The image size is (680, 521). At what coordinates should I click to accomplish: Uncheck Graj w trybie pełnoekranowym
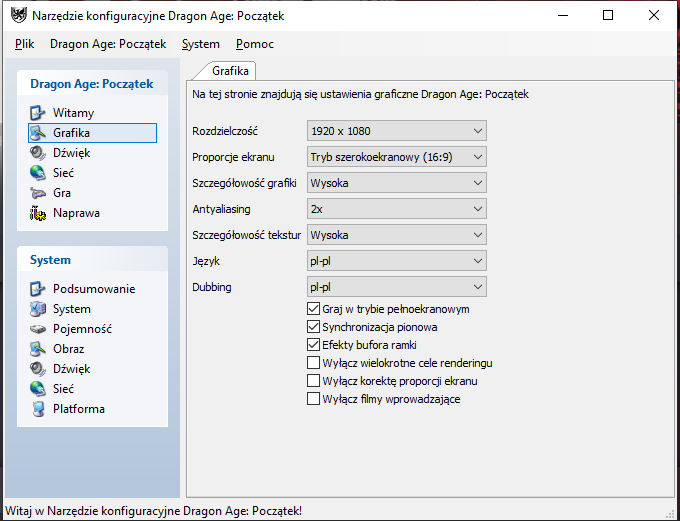tap(313, 309)
